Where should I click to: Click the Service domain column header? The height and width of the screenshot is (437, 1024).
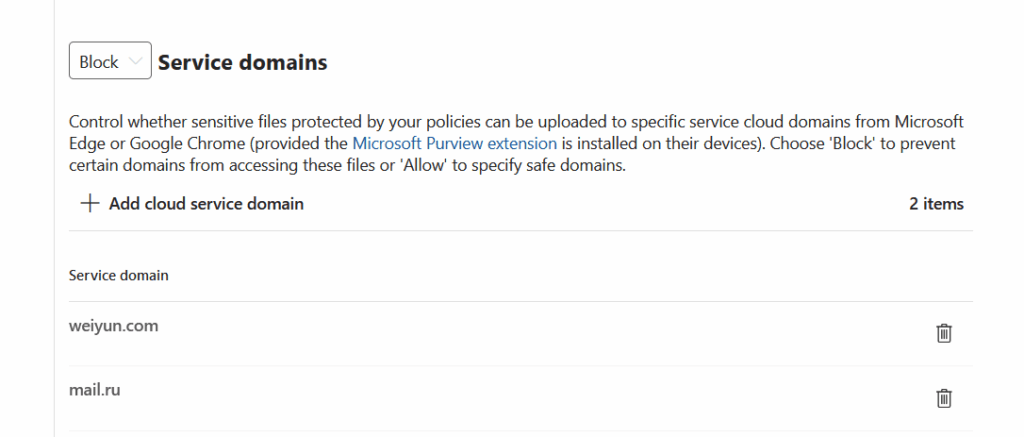click(118, 275)
